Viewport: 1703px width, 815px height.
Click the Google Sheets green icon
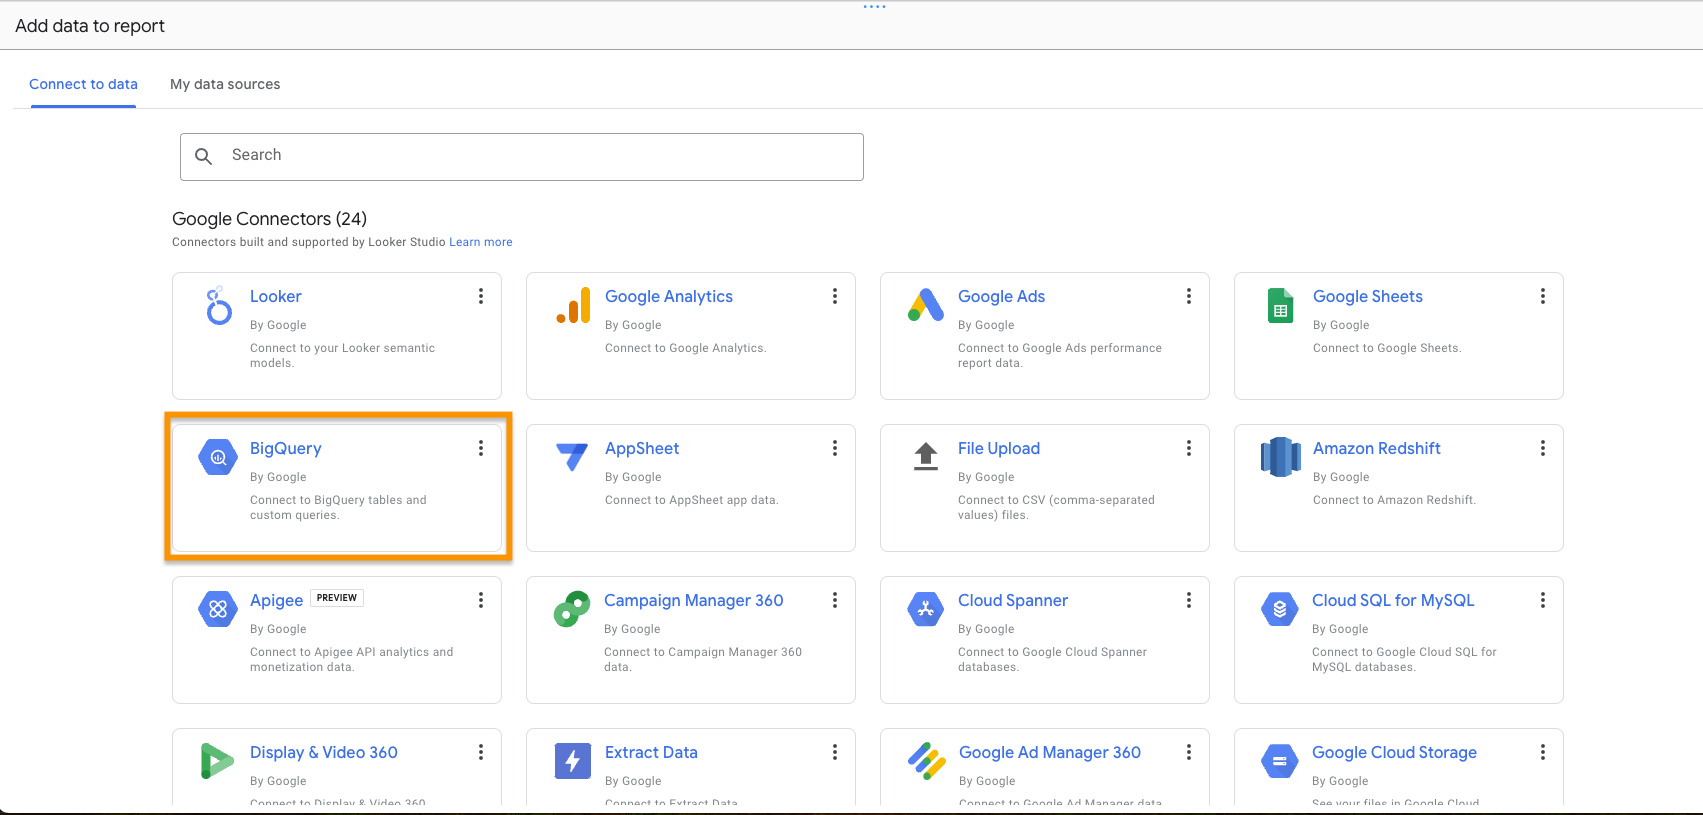(x=1280, y=306)
